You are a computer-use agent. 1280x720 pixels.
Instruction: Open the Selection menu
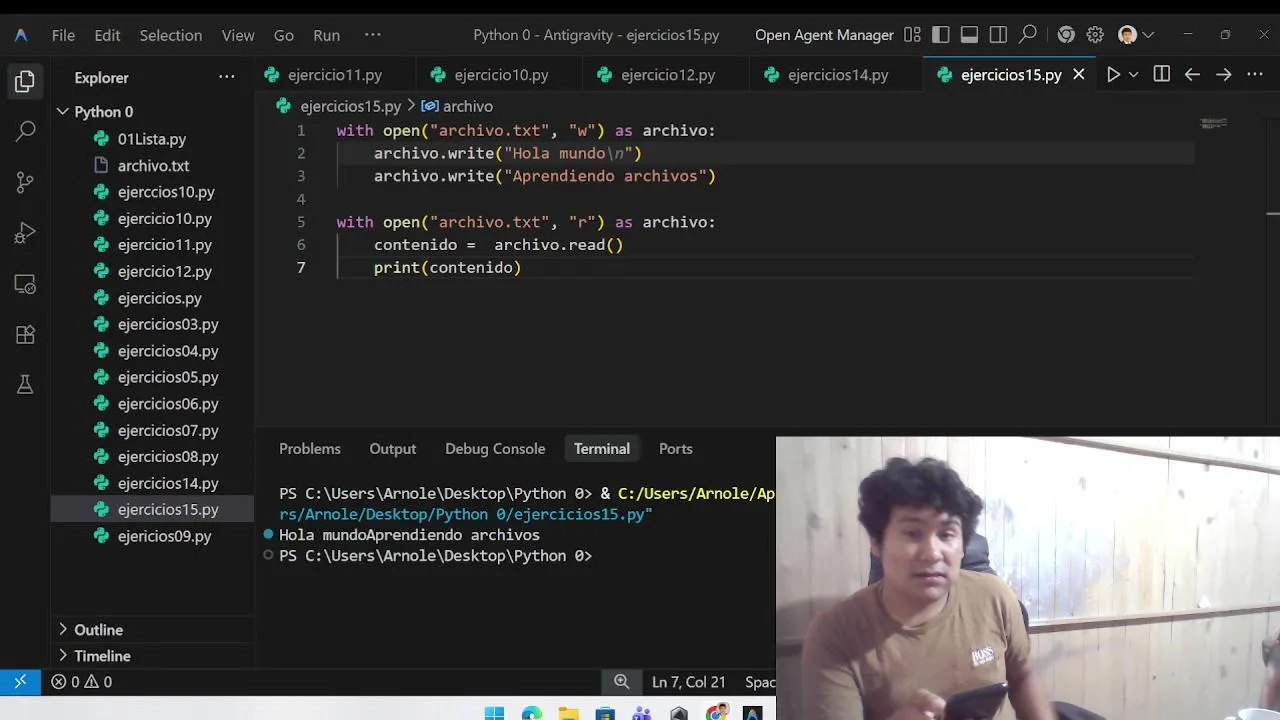point(170,35)
